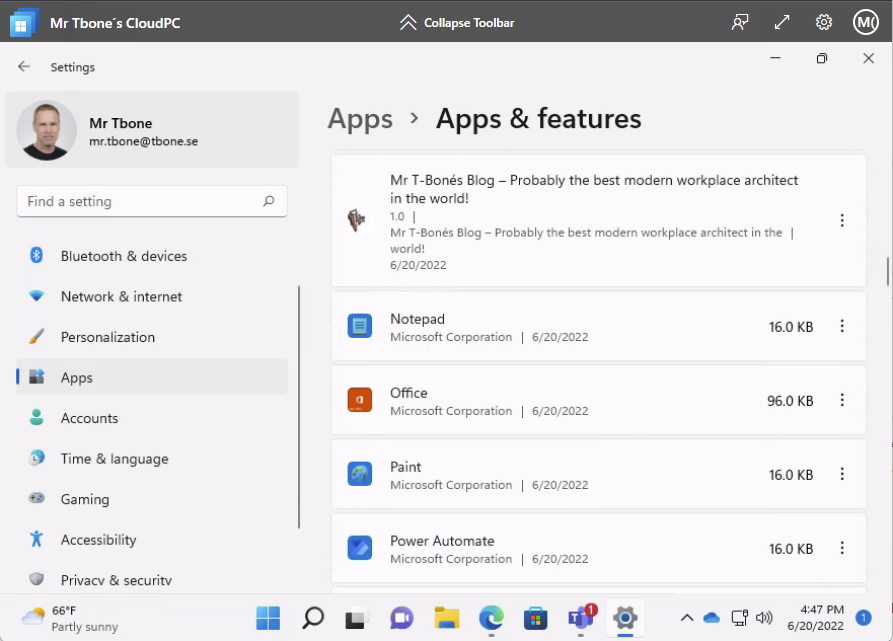Viewport: 893px width, 641px height.
Task: Open the clock and date
Action: [x=816, y=618]
